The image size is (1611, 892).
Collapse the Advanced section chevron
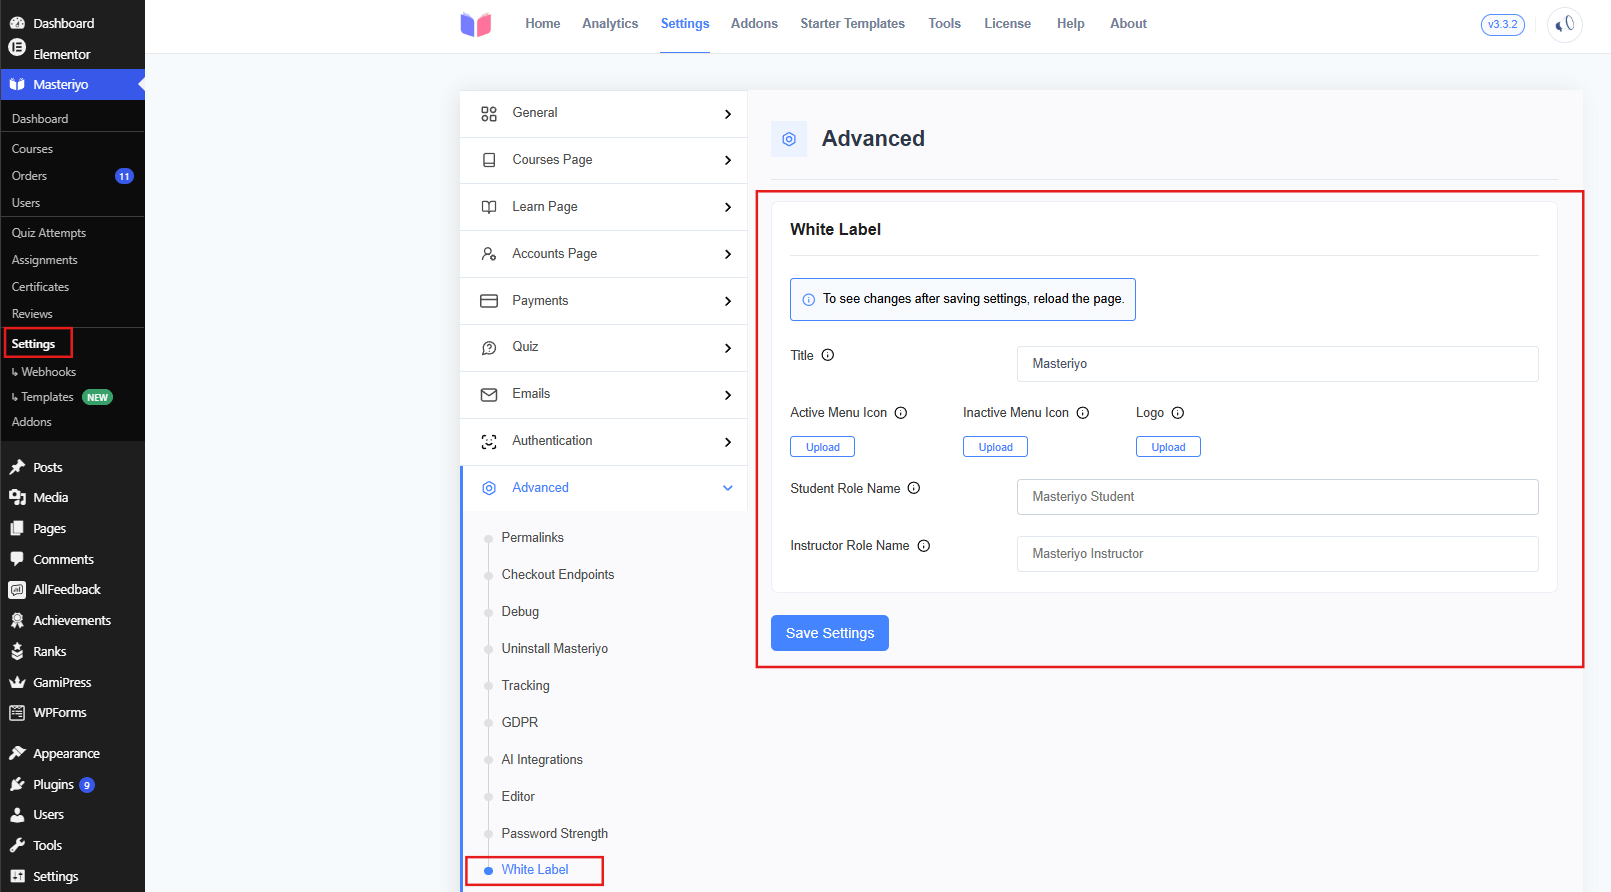point(728,488)
